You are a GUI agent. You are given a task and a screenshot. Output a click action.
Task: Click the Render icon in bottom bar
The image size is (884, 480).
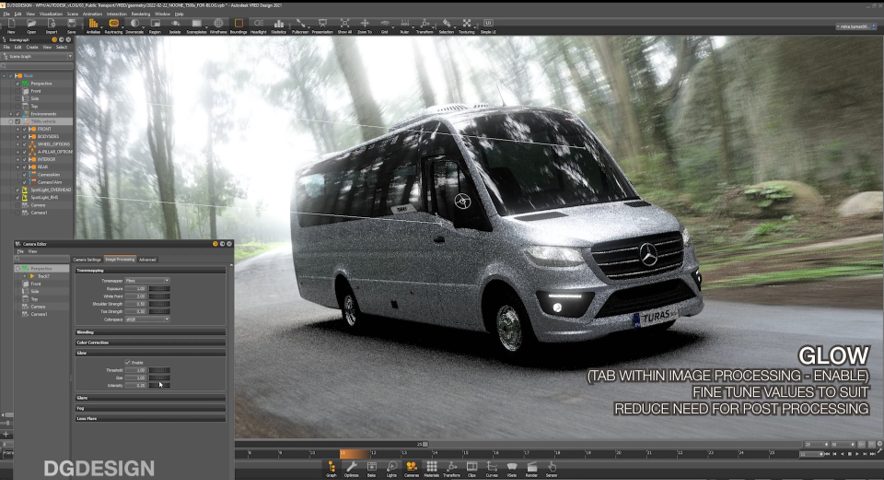pos(531,468)
